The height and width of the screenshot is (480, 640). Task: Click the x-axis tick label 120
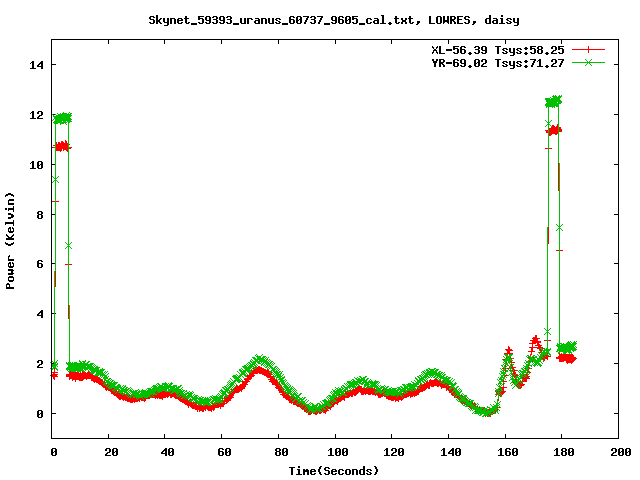[394, 452]
